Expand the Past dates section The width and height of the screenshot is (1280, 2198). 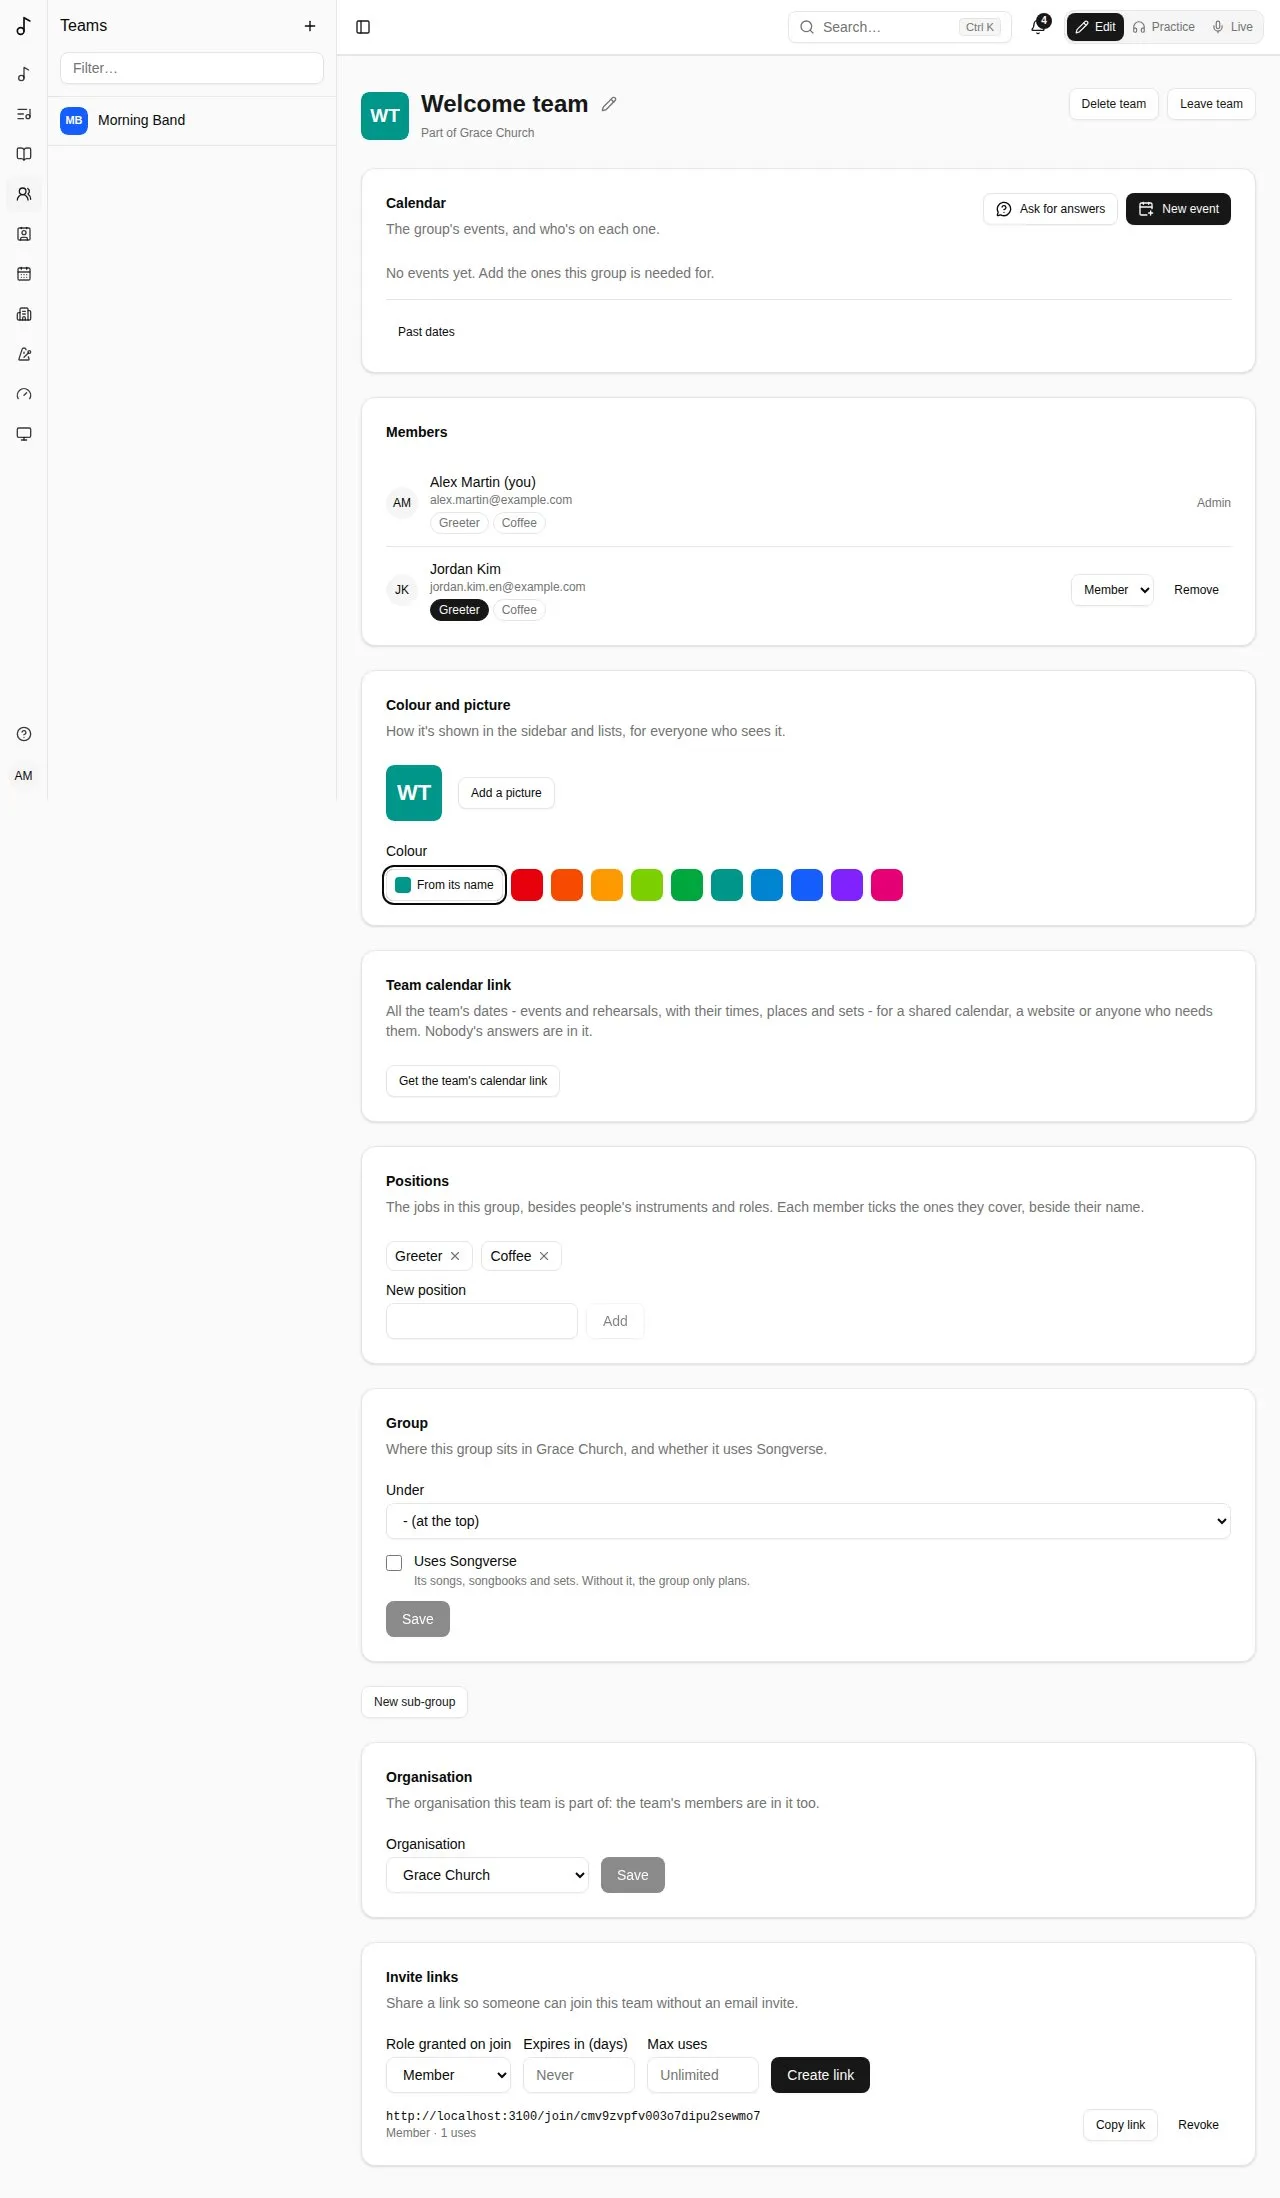(x=426, y=332)
